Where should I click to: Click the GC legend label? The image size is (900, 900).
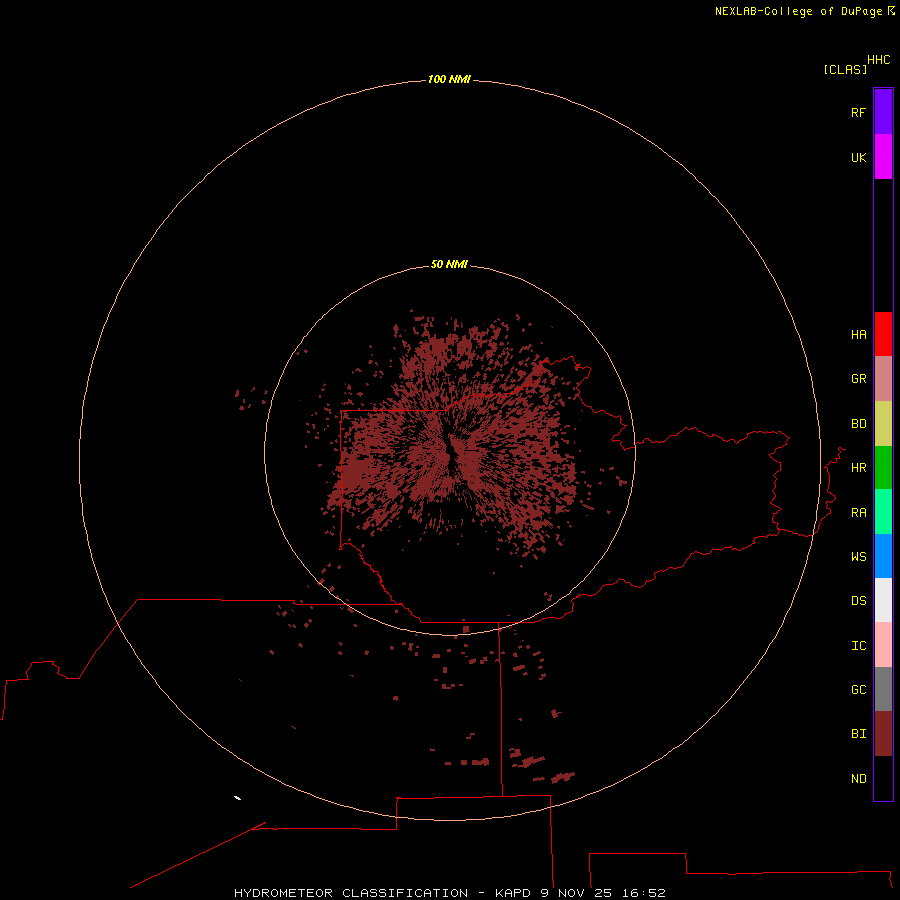858,690
